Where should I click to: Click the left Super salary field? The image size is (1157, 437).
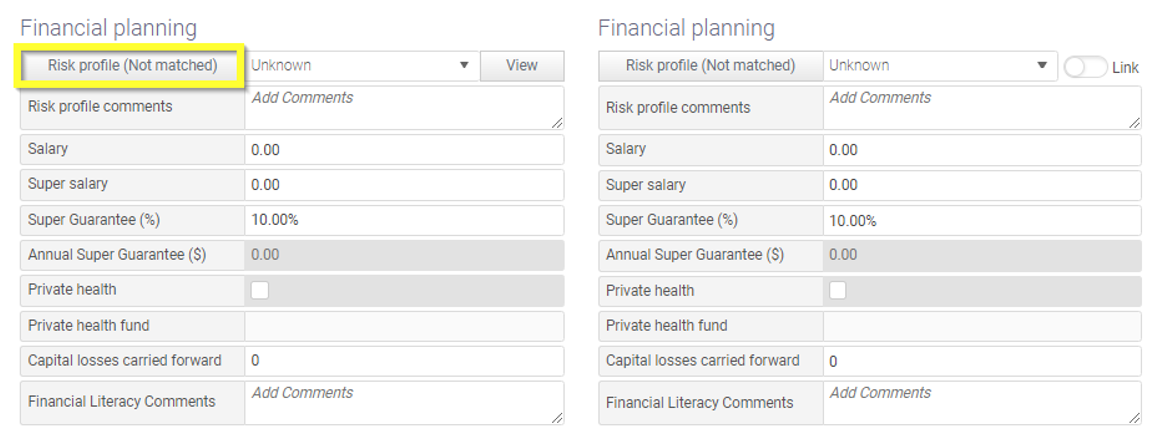[404, 185]
